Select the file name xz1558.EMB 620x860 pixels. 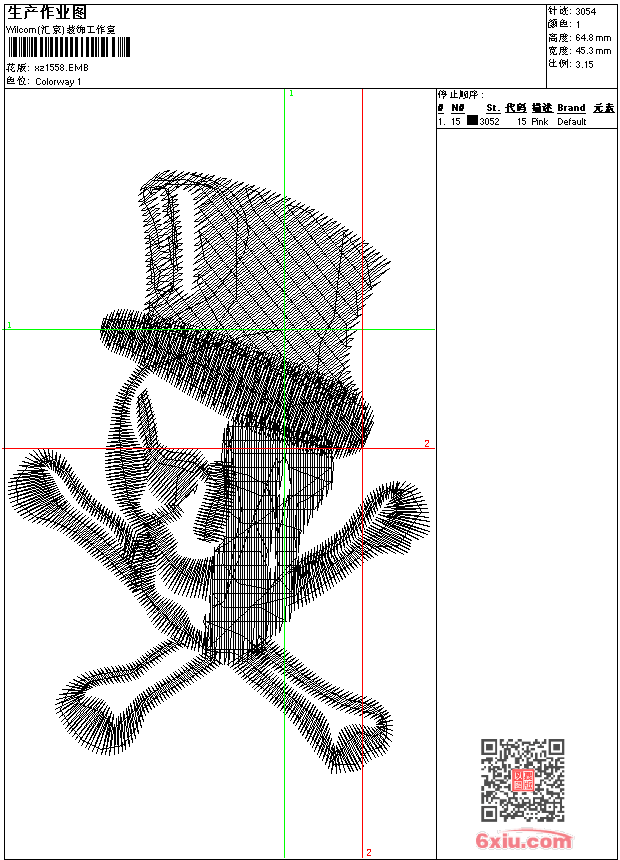[61, 68]
